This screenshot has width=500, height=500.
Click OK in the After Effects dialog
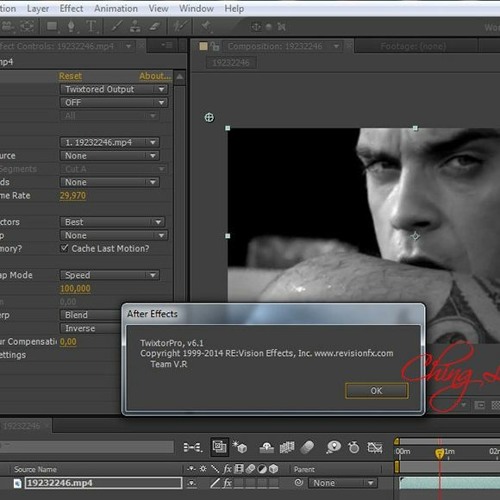(x=377, y=391)
